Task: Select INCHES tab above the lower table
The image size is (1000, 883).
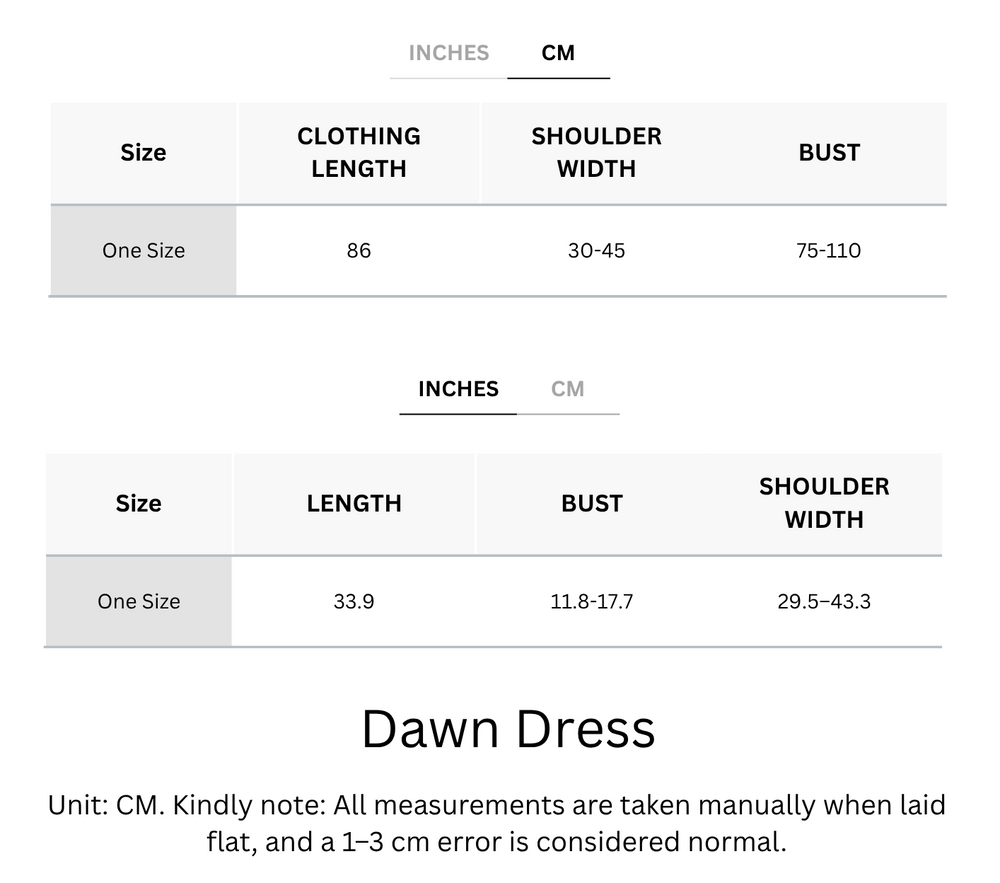Action: click(x=457, y=389)
